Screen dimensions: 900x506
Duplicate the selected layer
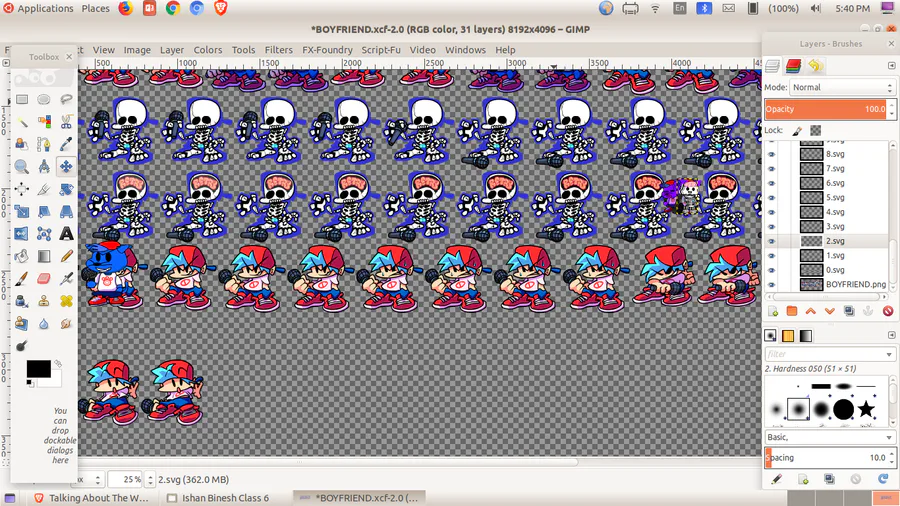849,311
